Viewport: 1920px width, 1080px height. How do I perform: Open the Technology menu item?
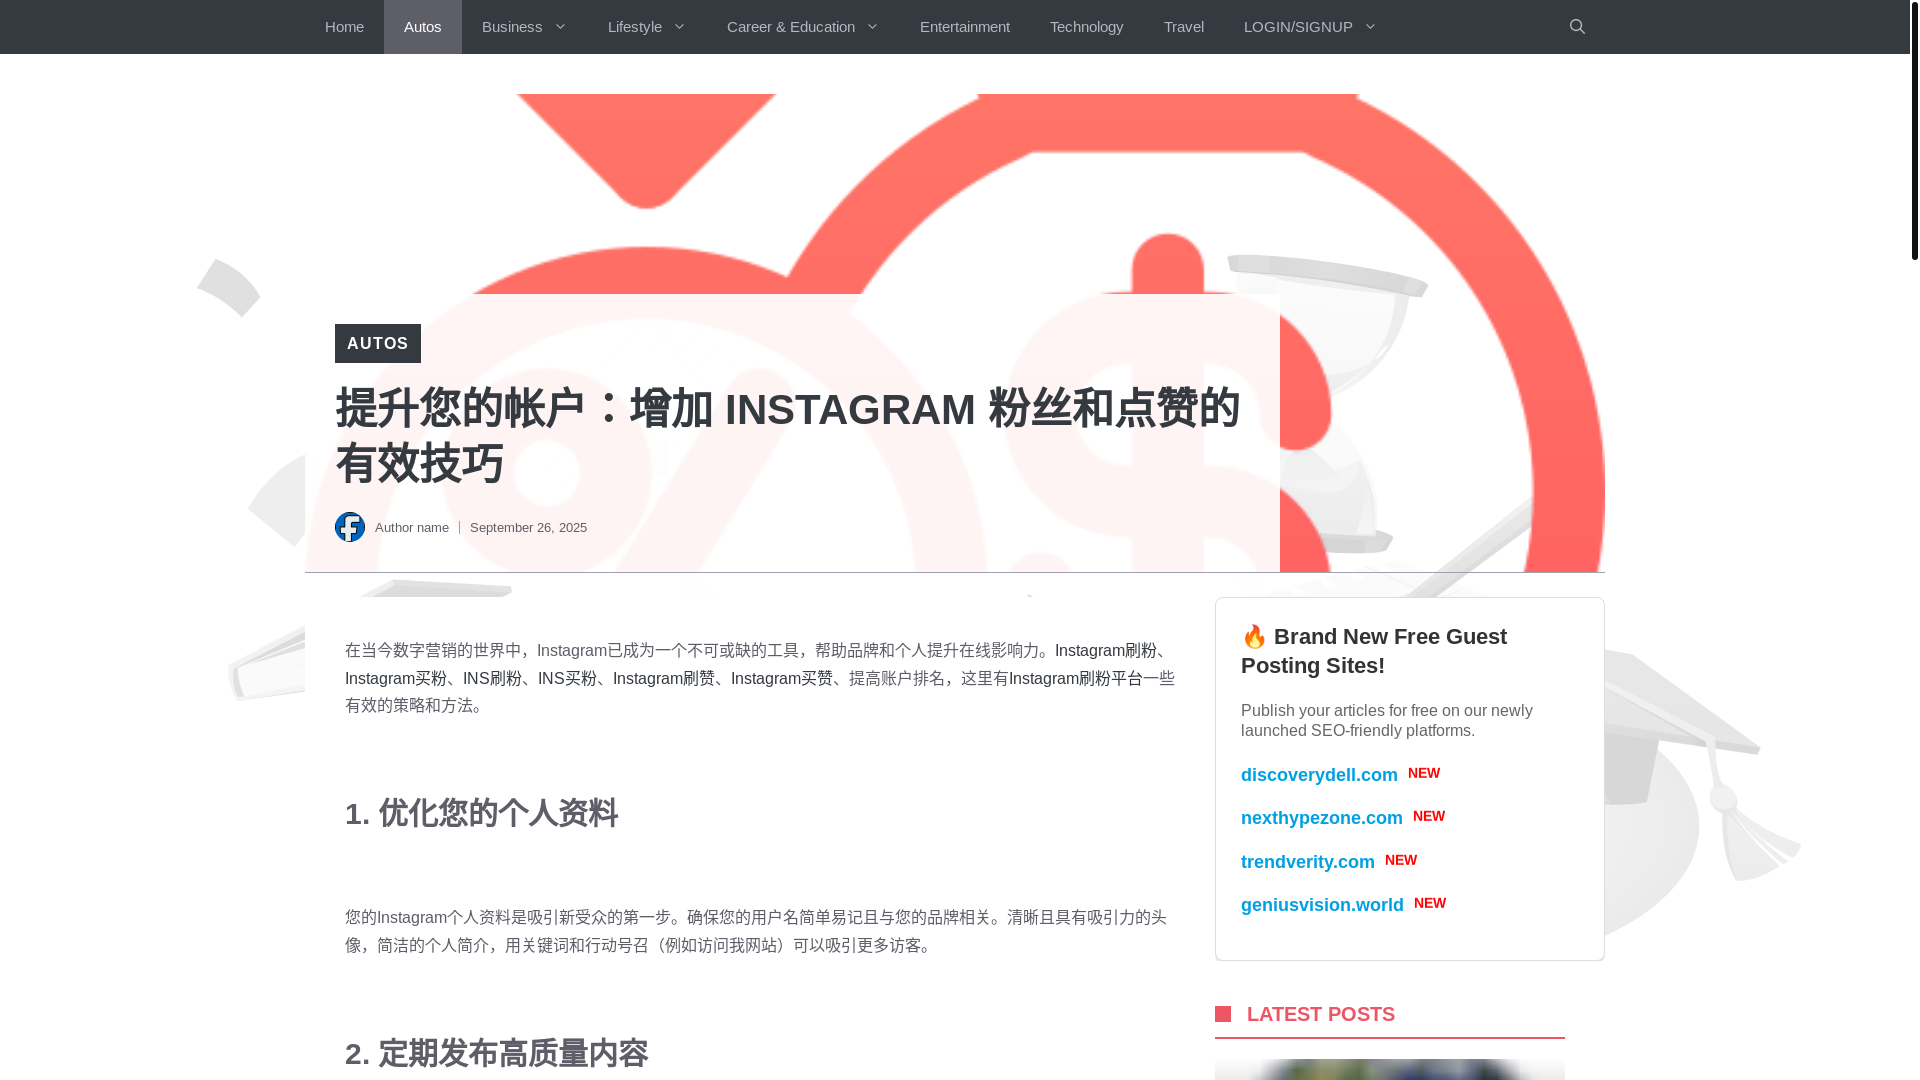1086,27
